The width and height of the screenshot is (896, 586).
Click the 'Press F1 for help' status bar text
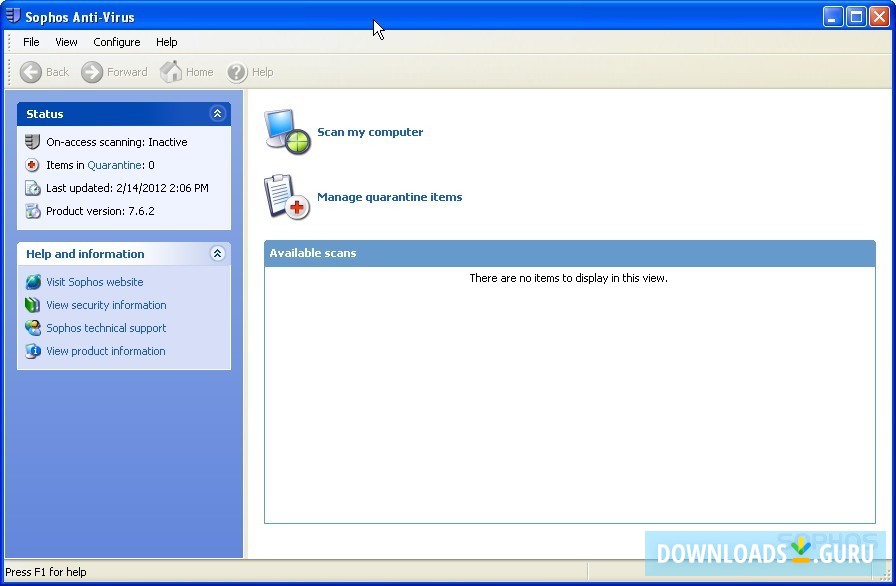(x=46, y=572)
